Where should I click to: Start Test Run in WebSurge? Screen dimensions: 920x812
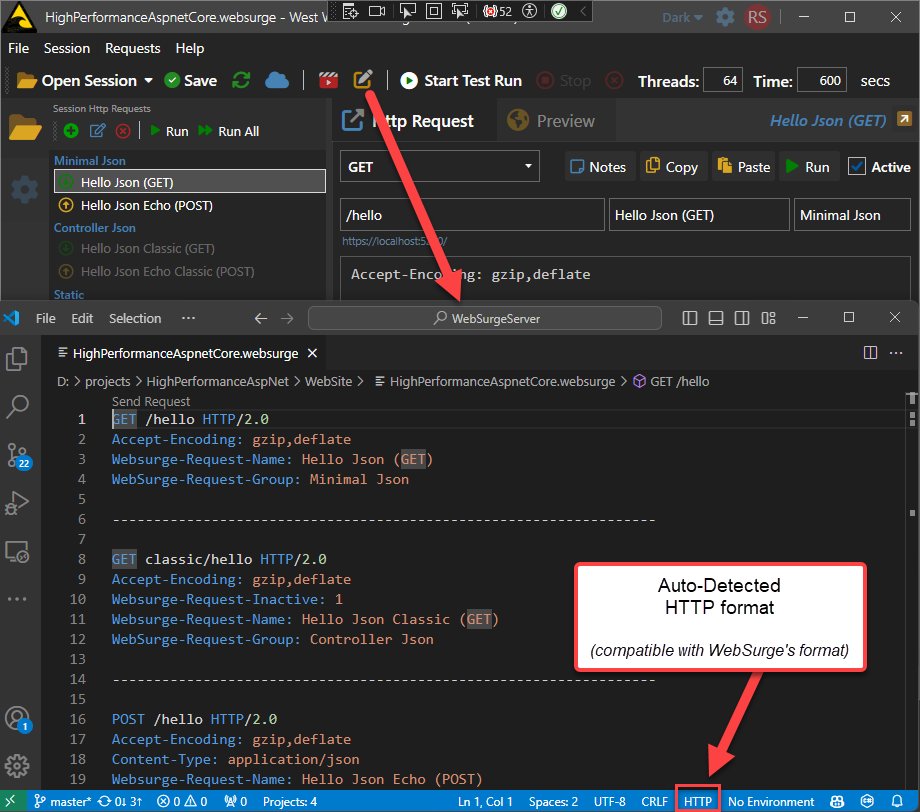(461, 80)
